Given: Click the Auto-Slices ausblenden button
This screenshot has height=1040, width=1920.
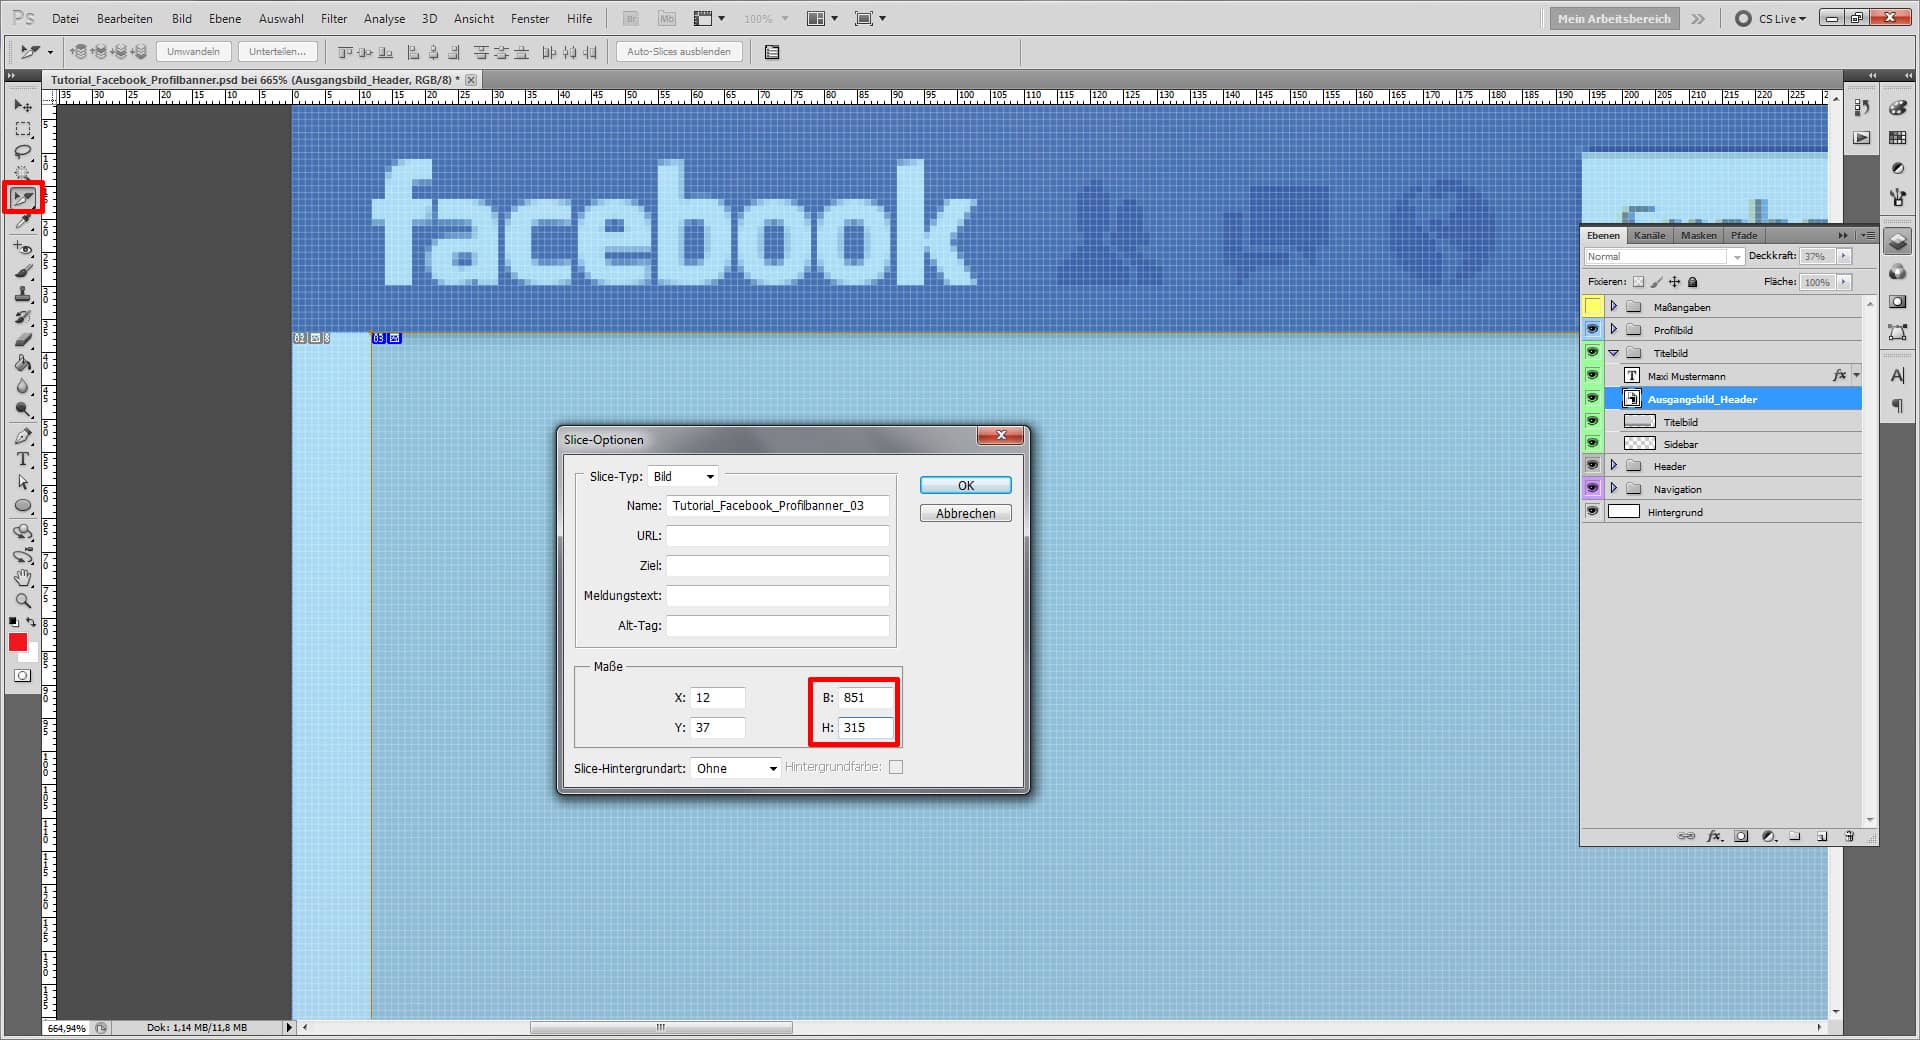Looking at the screenshot, I should 678,52.
